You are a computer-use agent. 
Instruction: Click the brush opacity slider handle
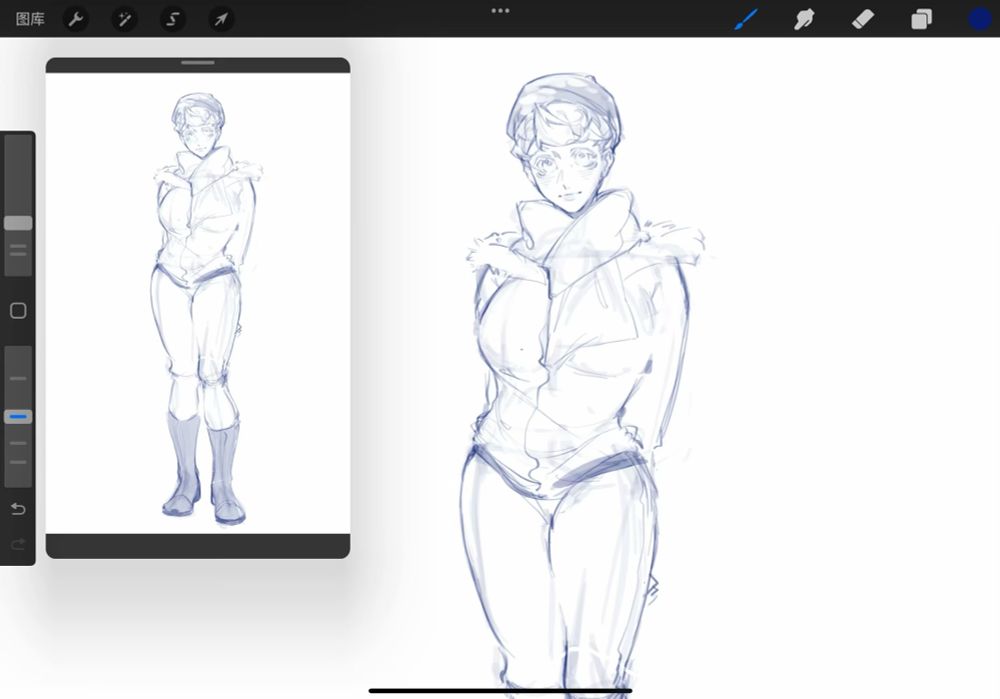click(18, 416)
